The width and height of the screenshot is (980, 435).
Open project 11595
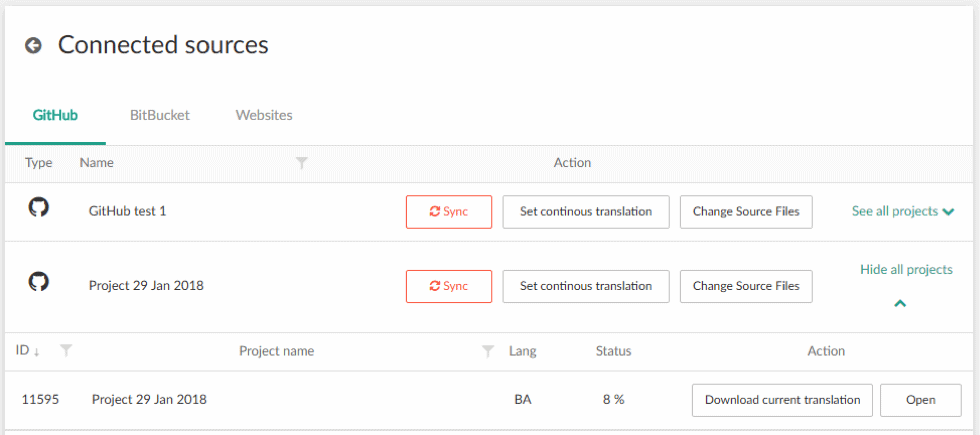tap(921, 400)
